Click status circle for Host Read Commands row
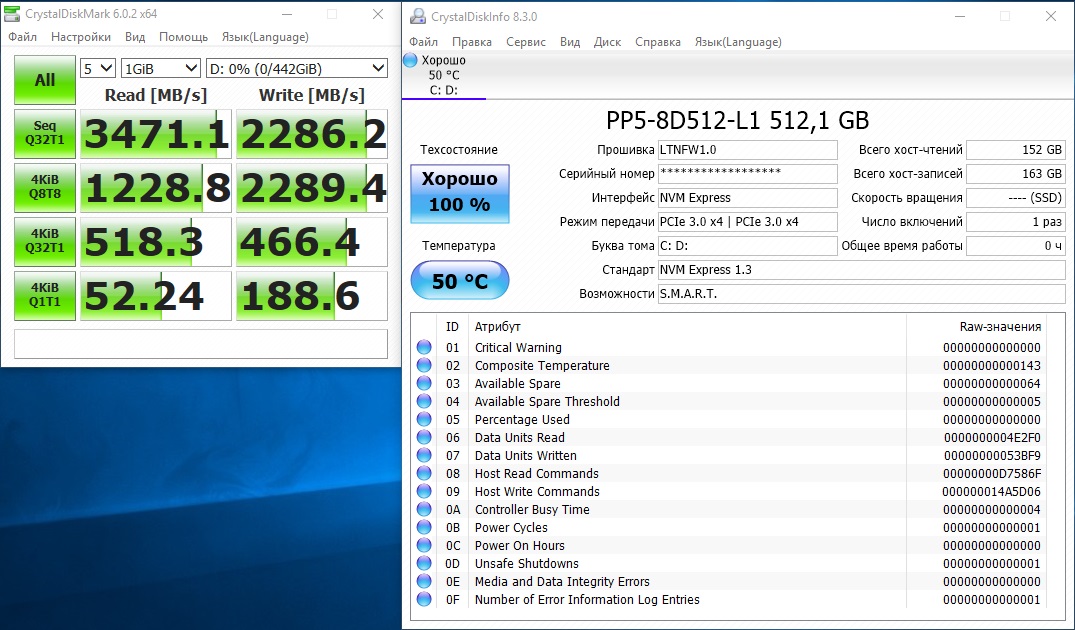This screenshot has width=1075, height=630. pos(424,473)
